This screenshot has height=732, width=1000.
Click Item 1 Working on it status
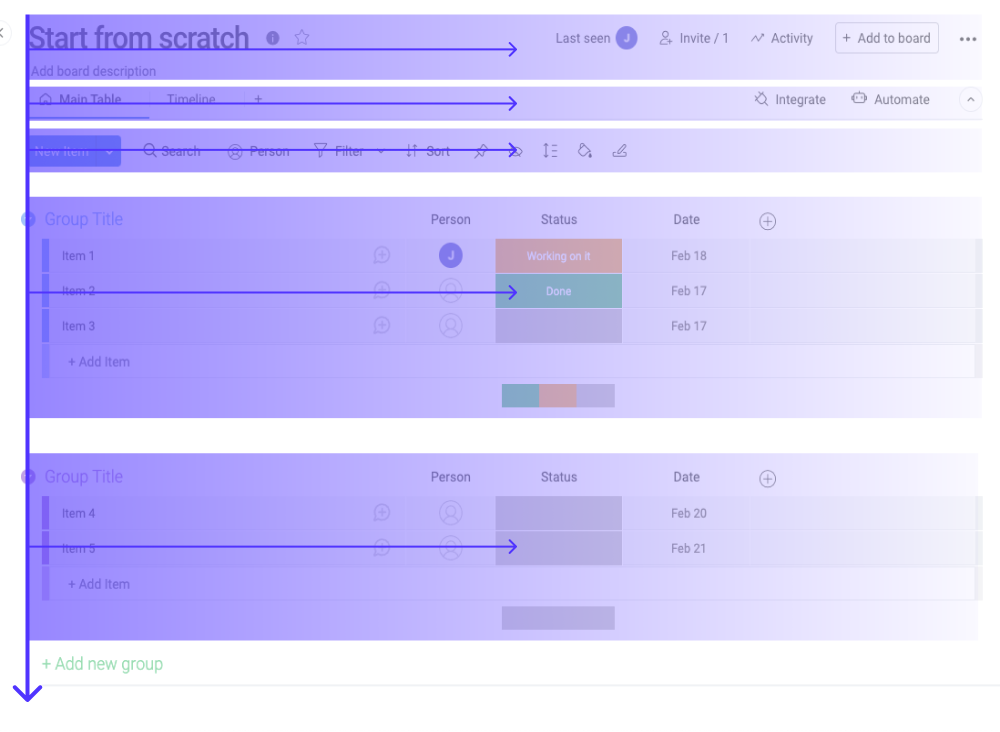tap(559, 256)
